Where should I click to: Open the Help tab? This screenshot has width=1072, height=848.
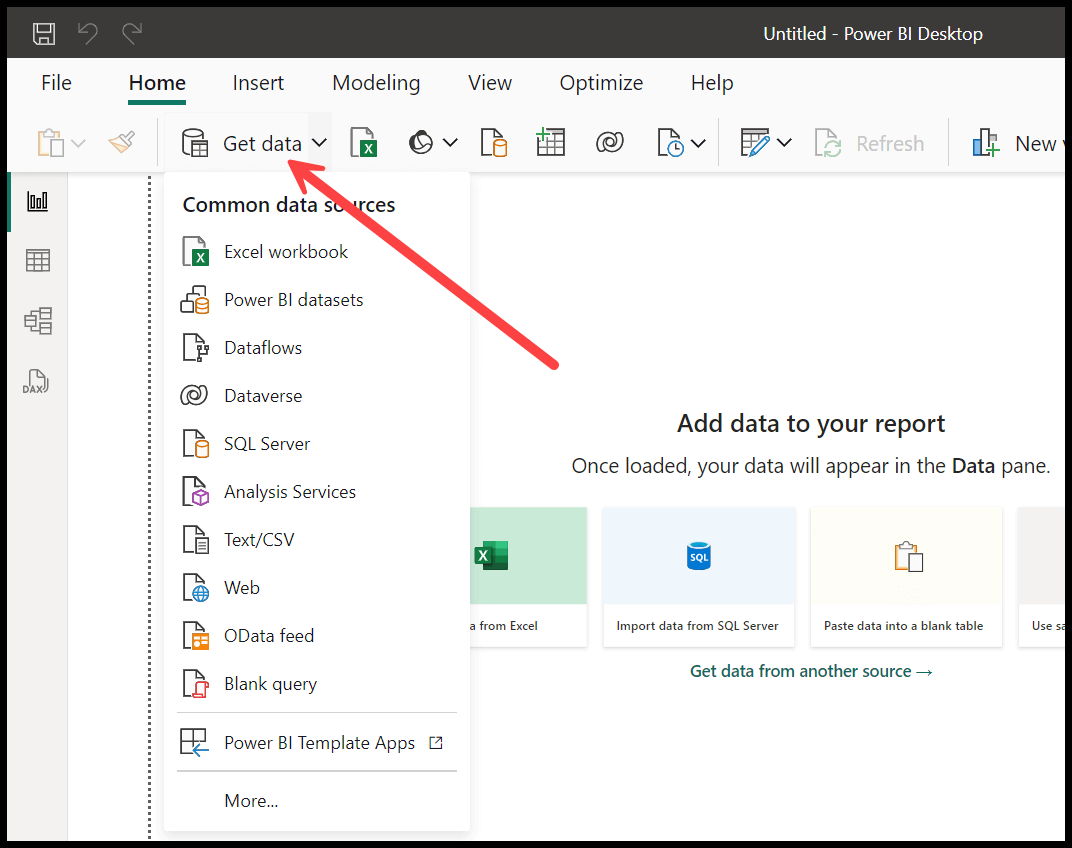tap(712, 83)
